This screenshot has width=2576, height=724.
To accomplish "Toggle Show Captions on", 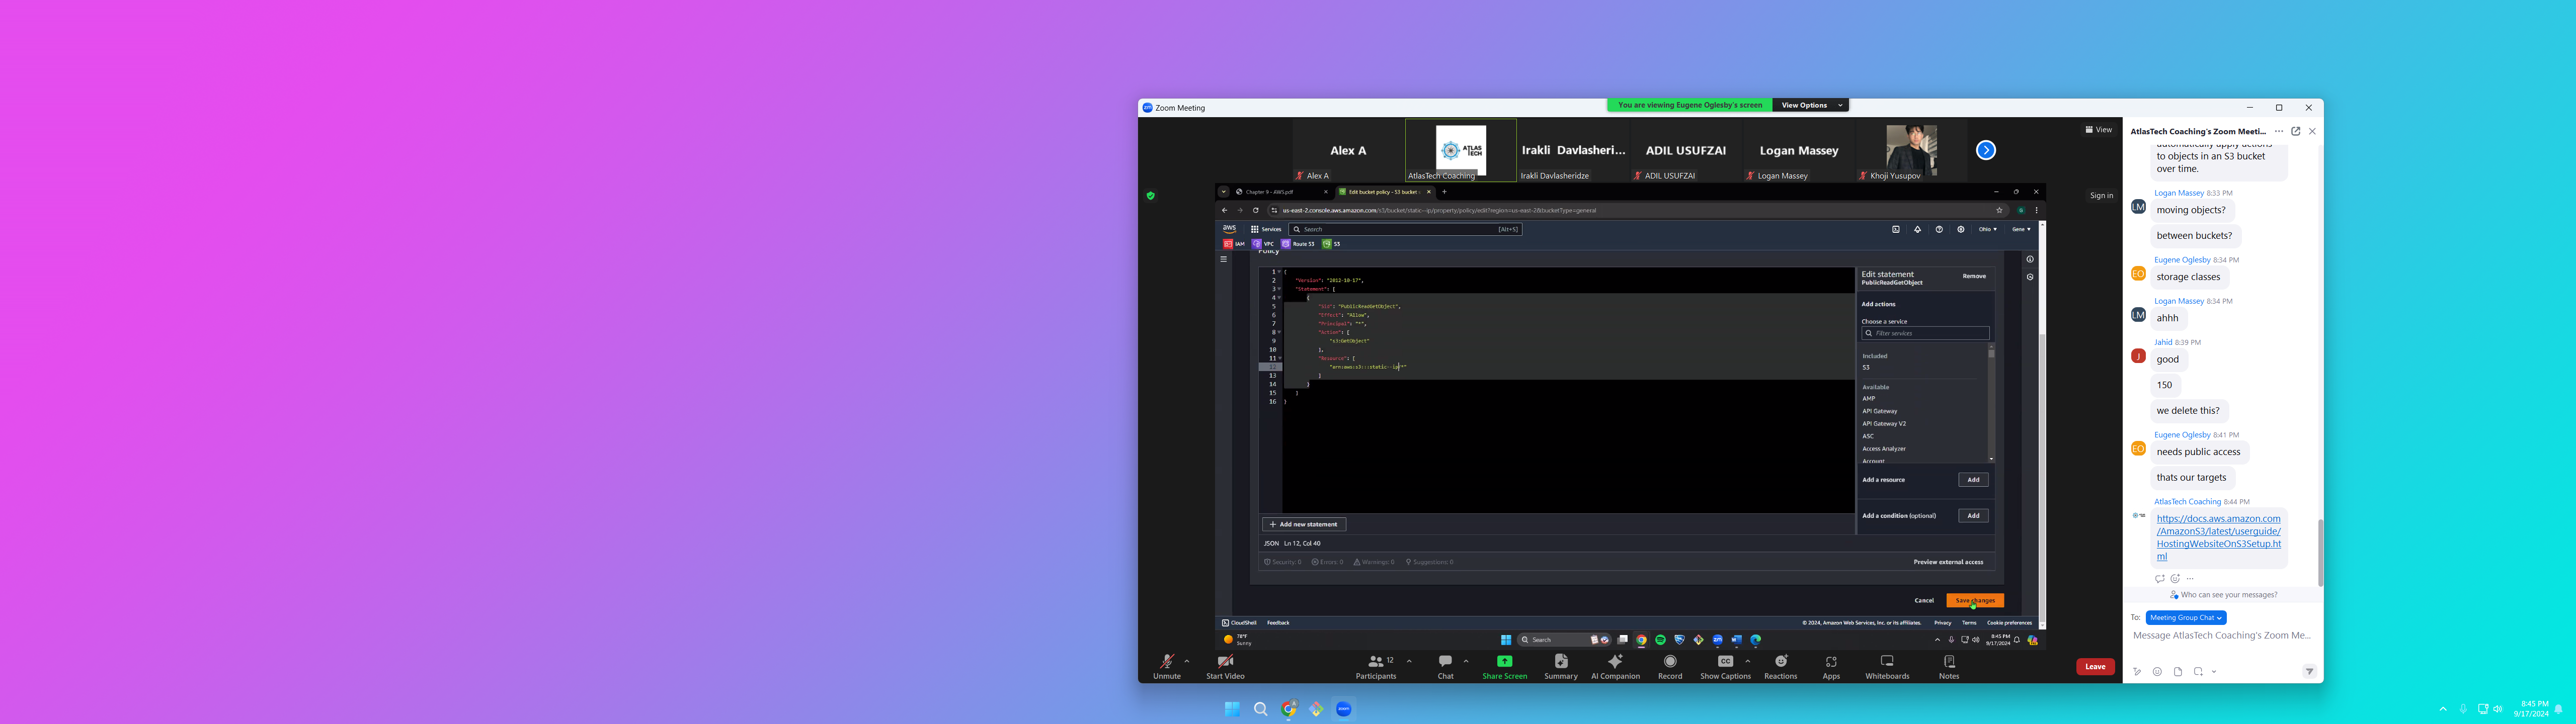I will 1725,662.
